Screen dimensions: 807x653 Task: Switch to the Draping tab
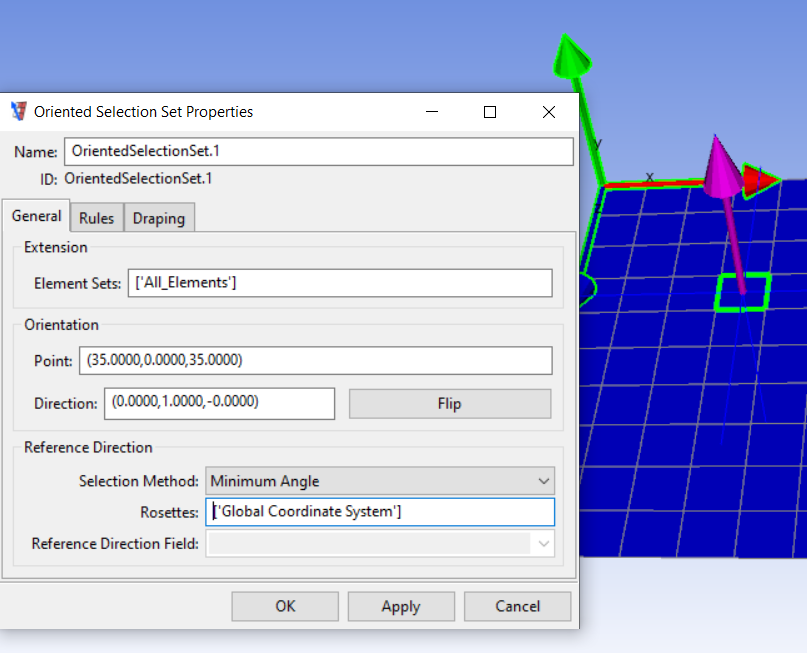159,218
